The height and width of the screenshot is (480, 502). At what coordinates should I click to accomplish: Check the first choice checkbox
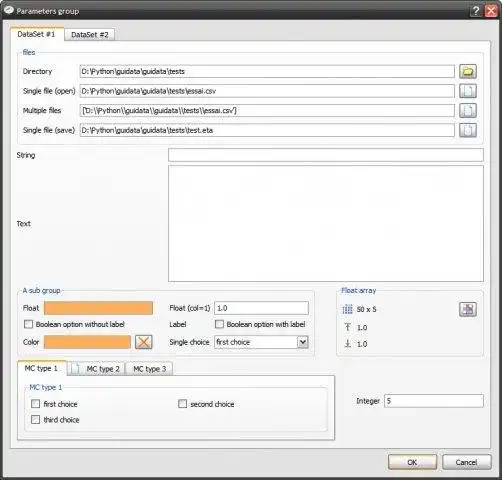(35, 404)
